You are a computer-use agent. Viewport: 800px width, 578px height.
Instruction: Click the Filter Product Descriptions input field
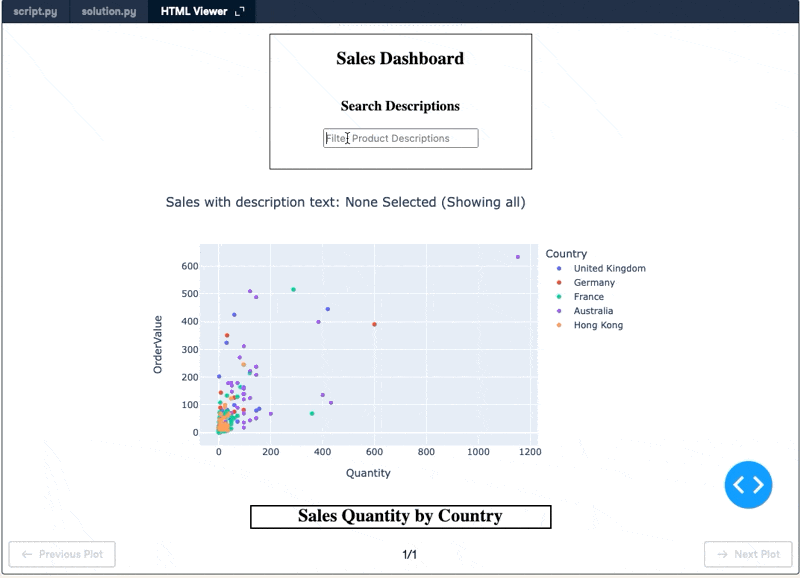click(400, 137)
